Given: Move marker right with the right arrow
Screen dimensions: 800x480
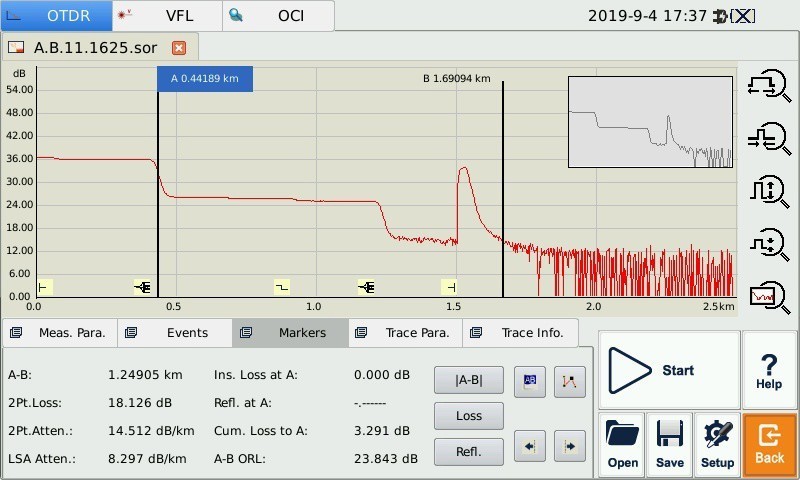Looking at the screenshot, I should tap(569, 446).
